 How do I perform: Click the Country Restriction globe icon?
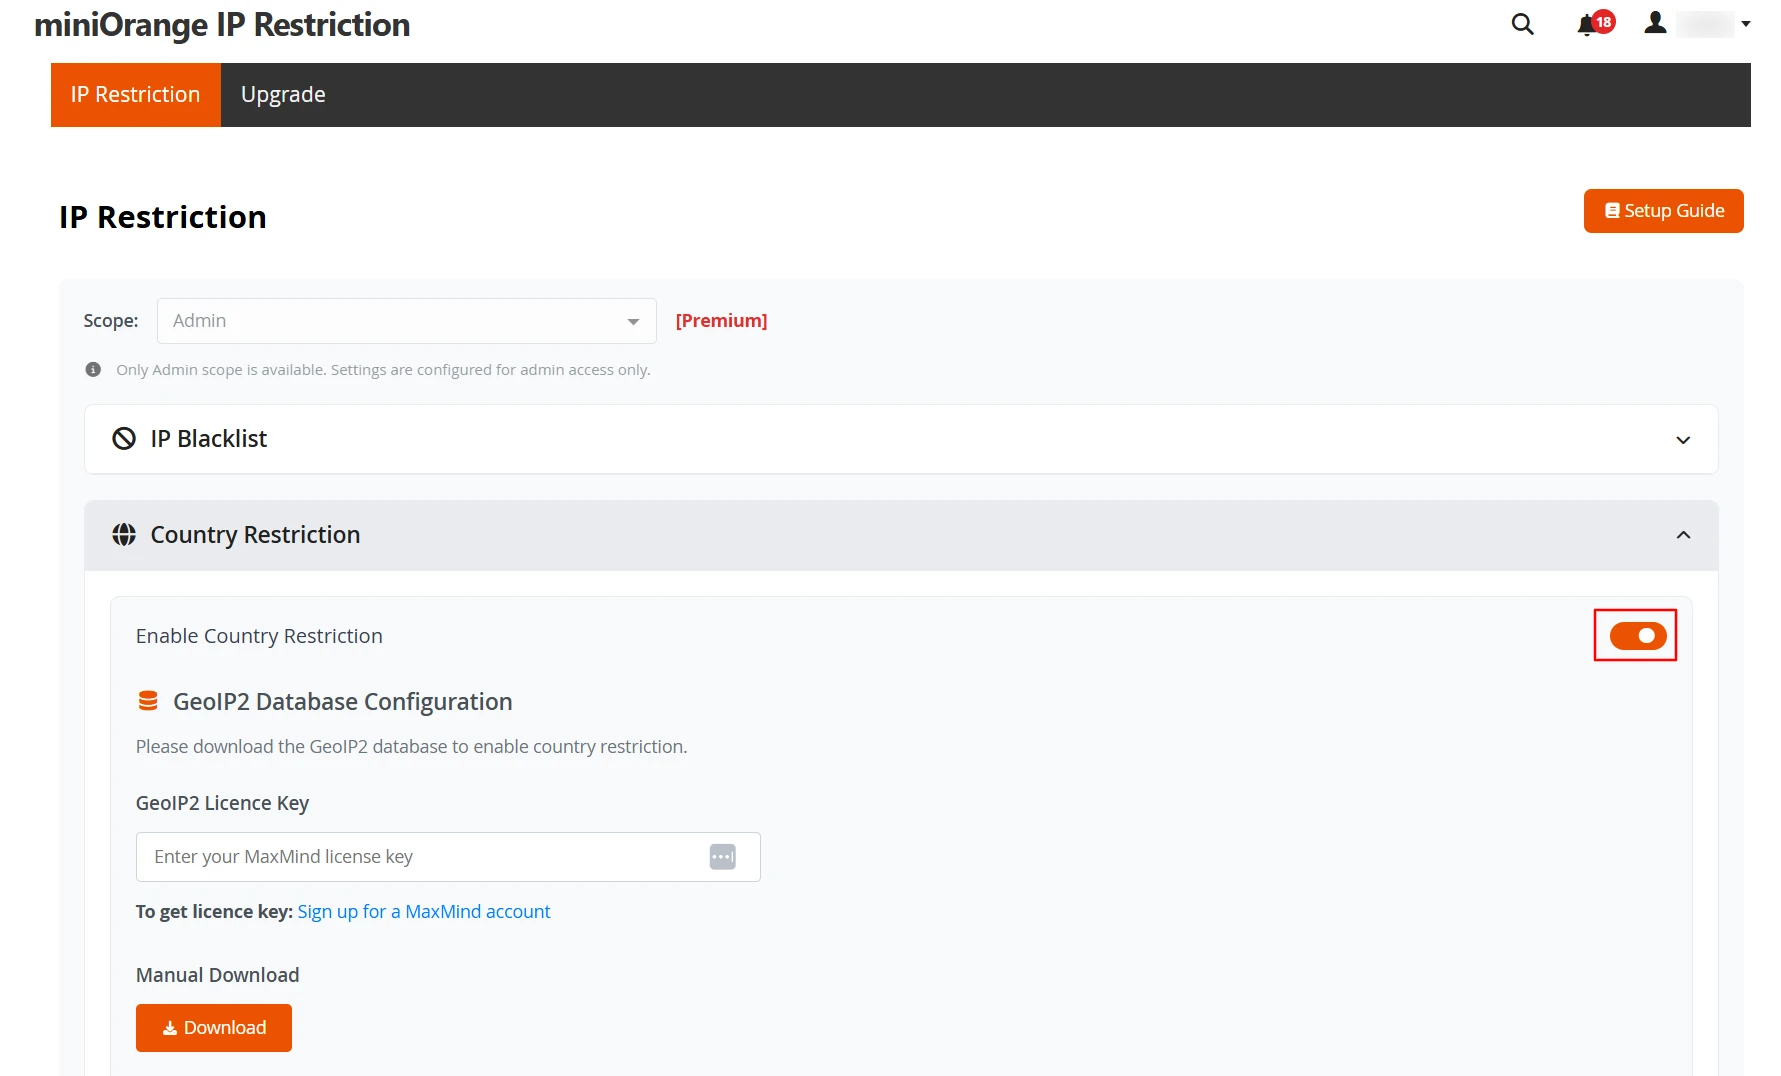124,535
